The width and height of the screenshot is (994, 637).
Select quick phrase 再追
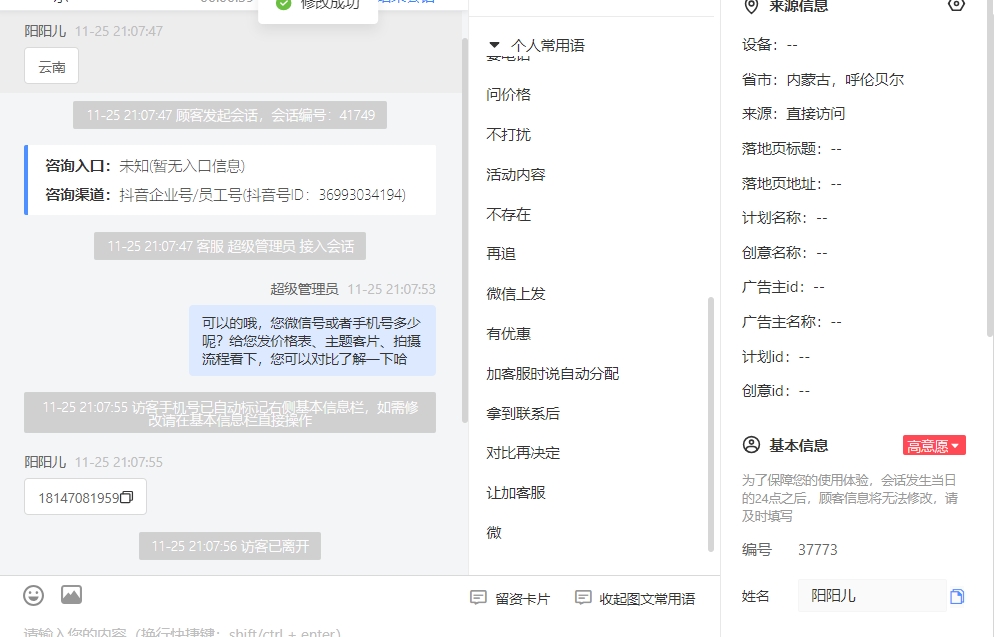[501, 254]
